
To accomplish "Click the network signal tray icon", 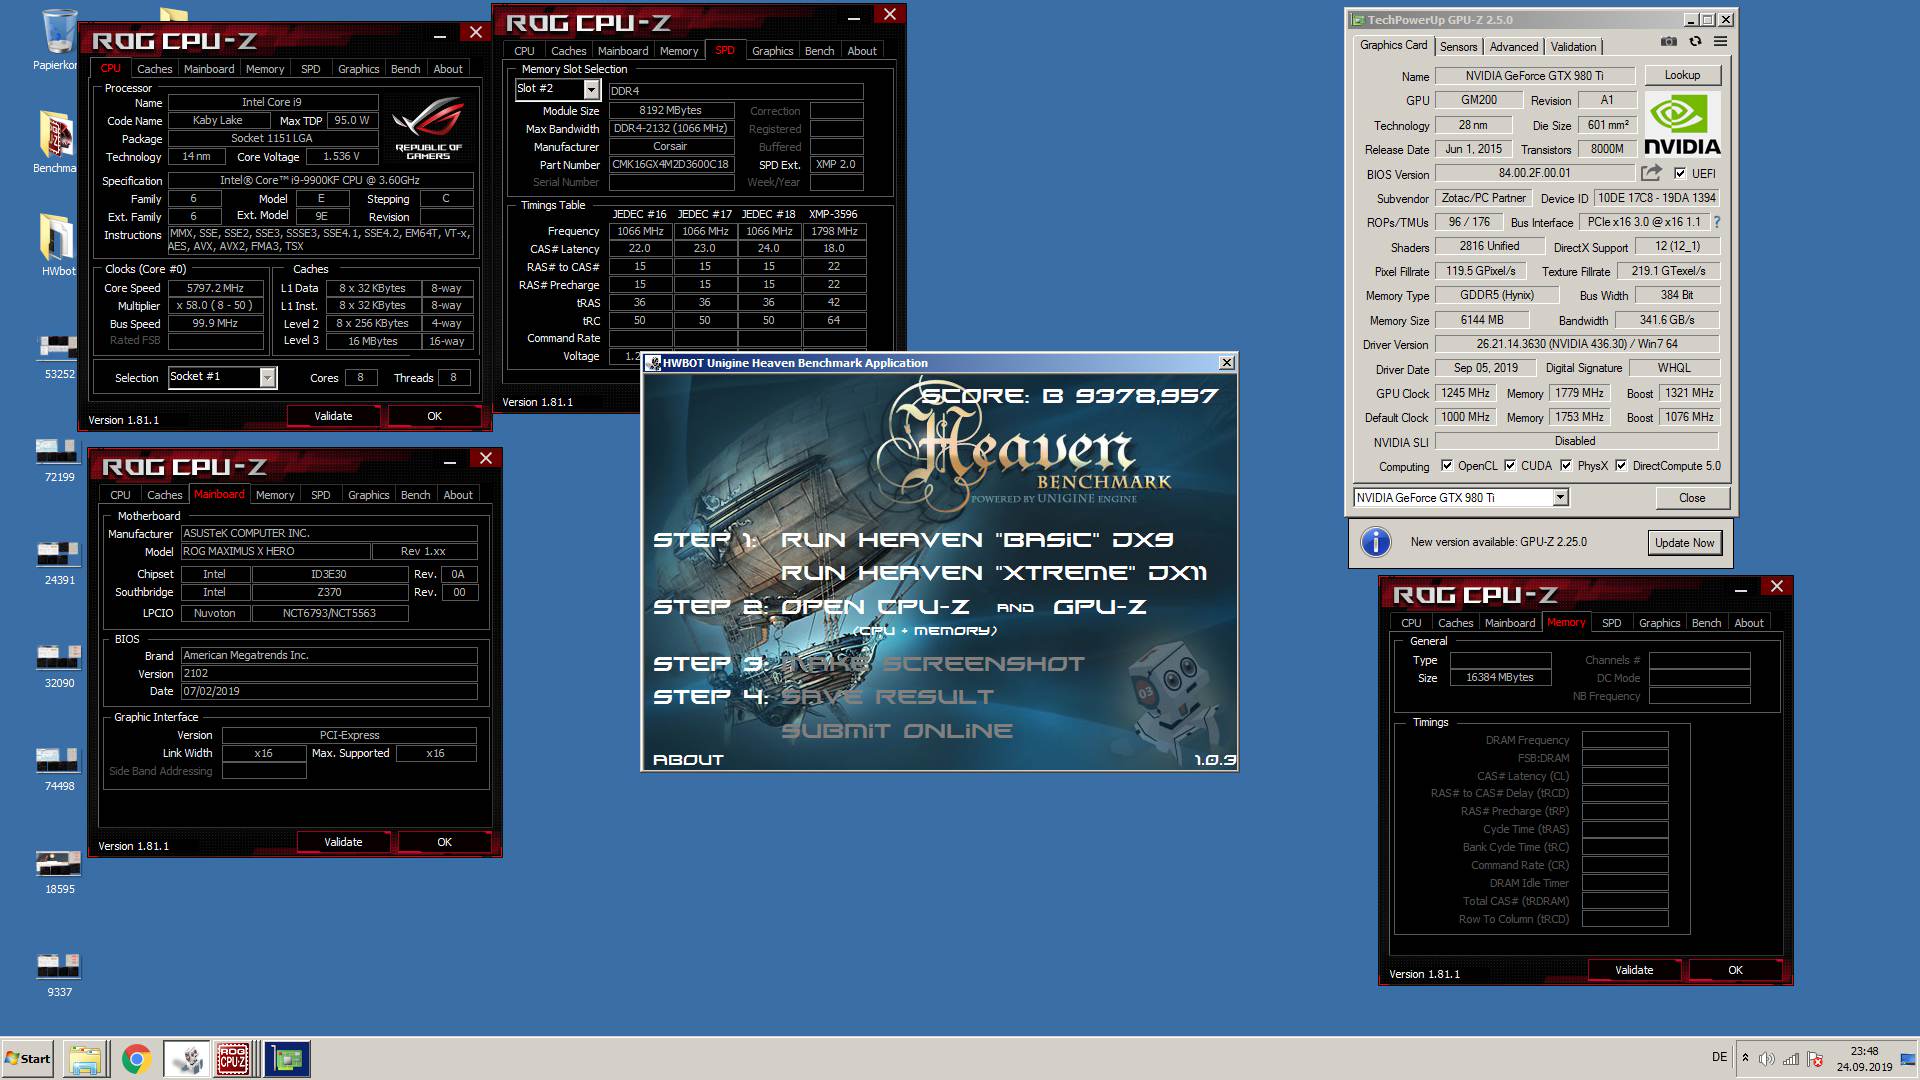I will click(x=1791, y=1059).
